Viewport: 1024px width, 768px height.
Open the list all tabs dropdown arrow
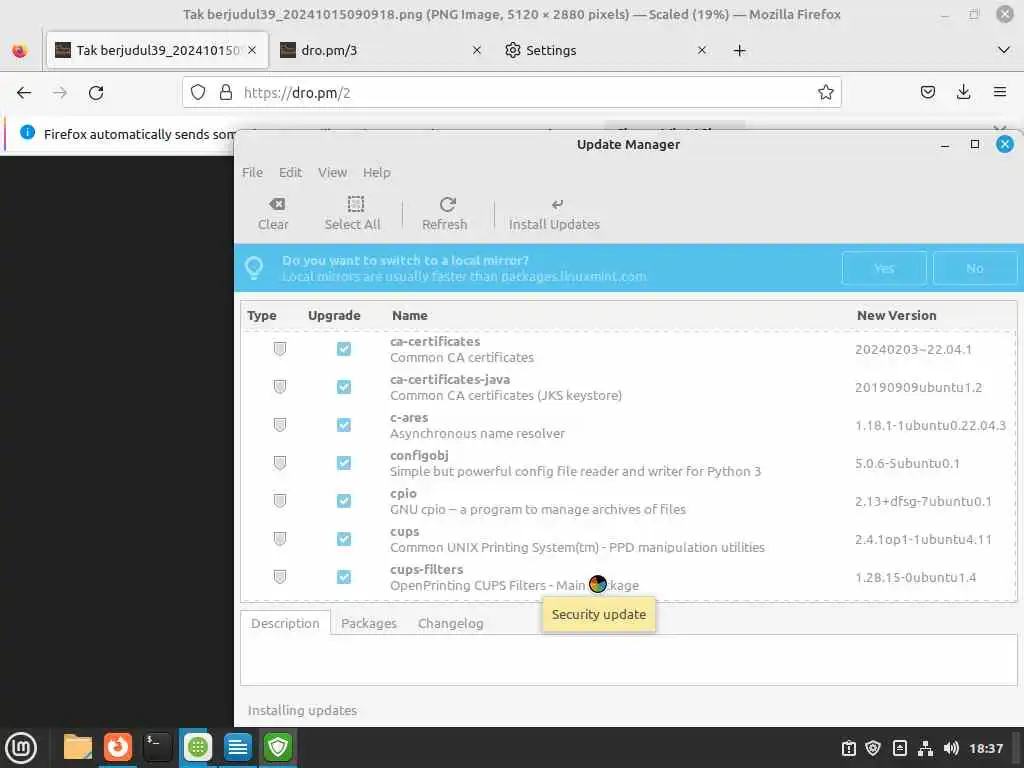point(1004,50)
